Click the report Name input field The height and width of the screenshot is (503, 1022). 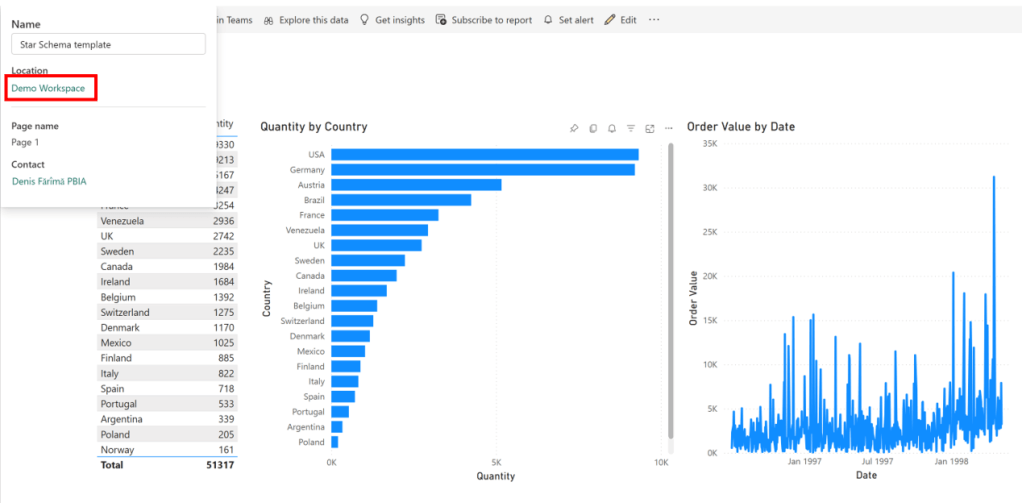tap(108, 45)
